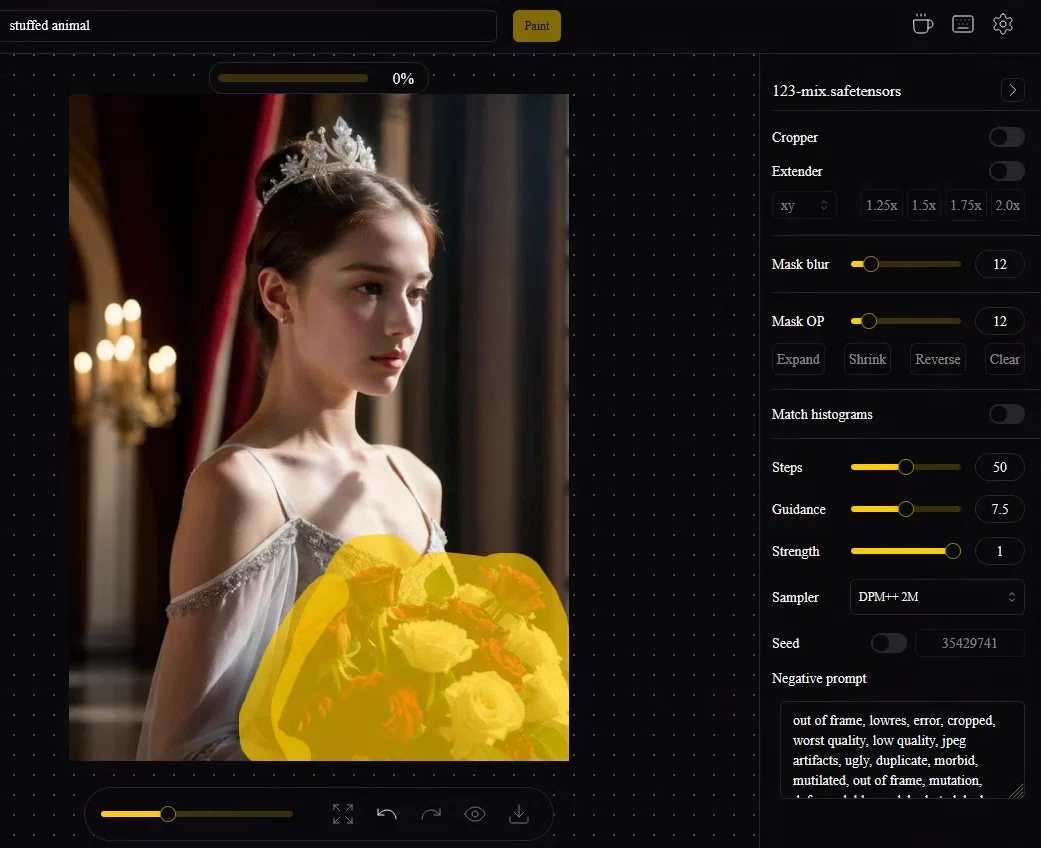Click the Seed number field

click(969, 643)
